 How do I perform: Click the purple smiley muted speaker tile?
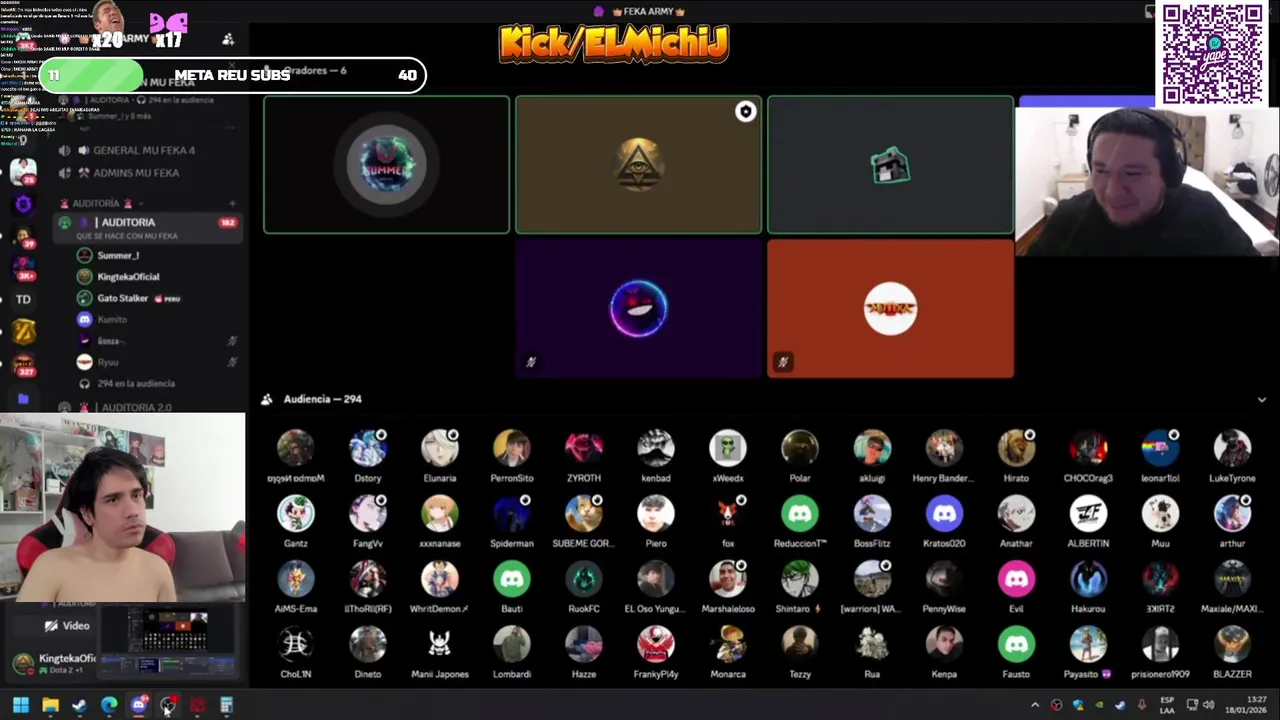[638, 308]
